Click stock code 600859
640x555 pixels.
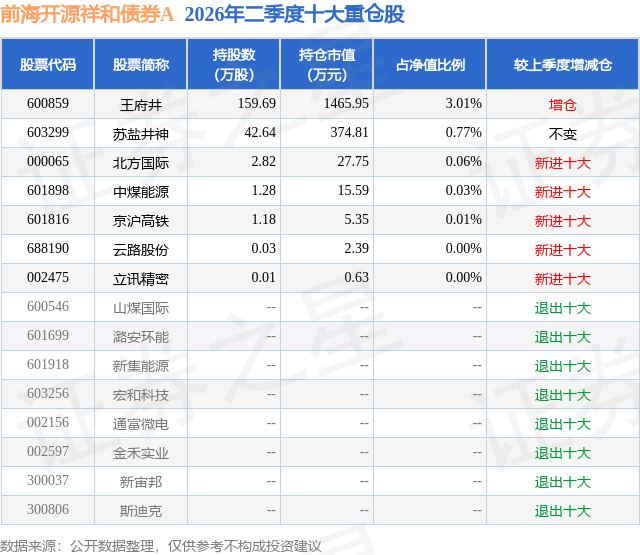click(x=48, y=103)
